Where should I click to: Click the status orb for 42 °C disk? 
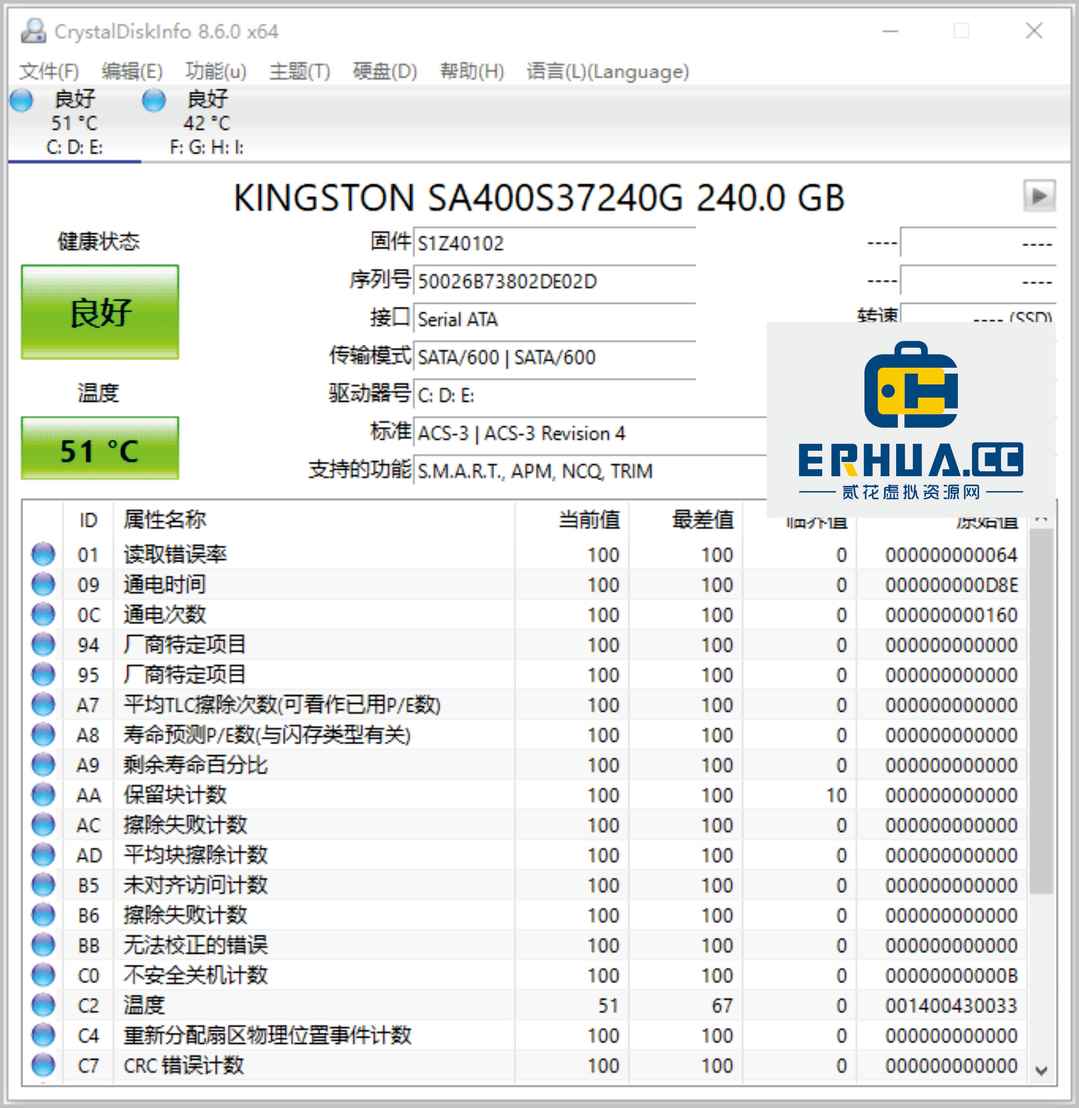coord(153,101)
